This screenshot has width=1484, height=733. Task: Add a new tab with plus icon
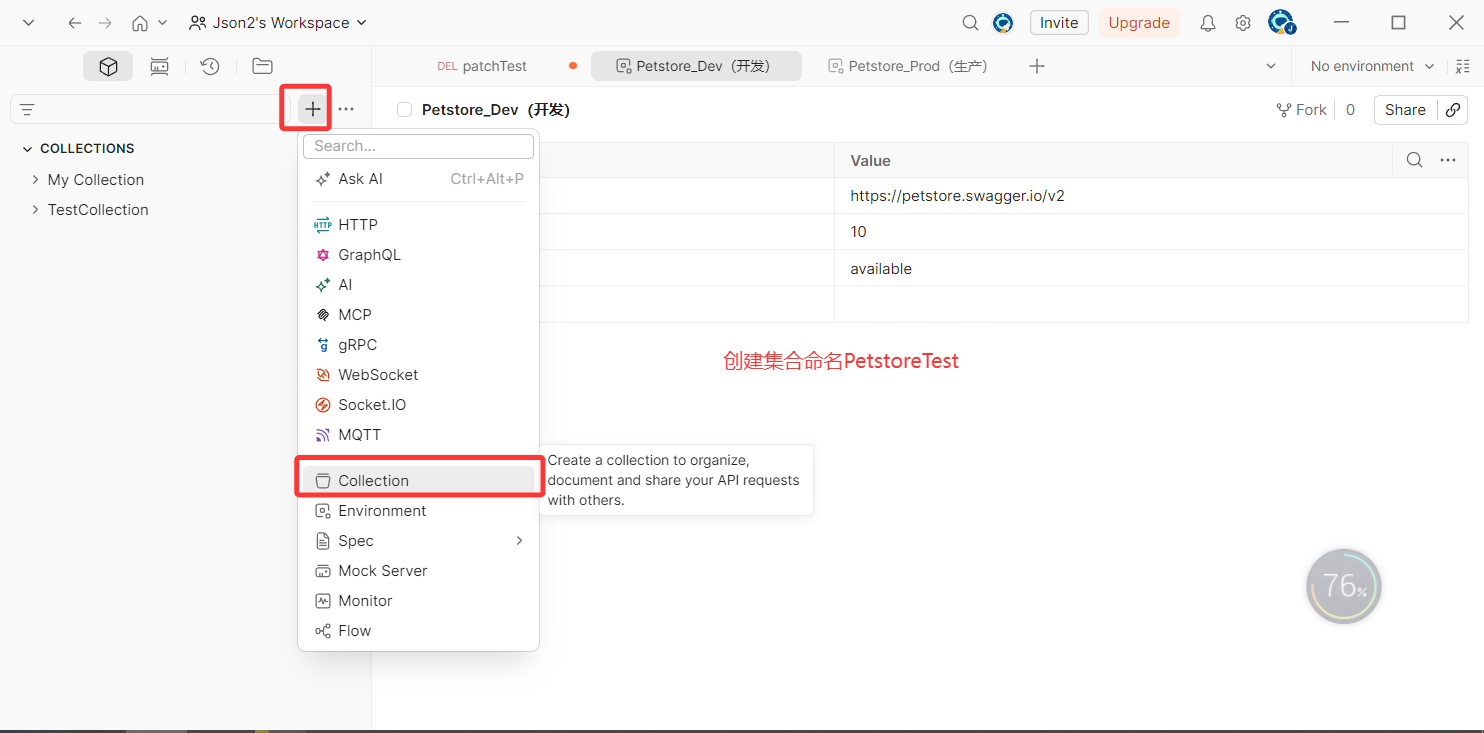point(1037,66)
